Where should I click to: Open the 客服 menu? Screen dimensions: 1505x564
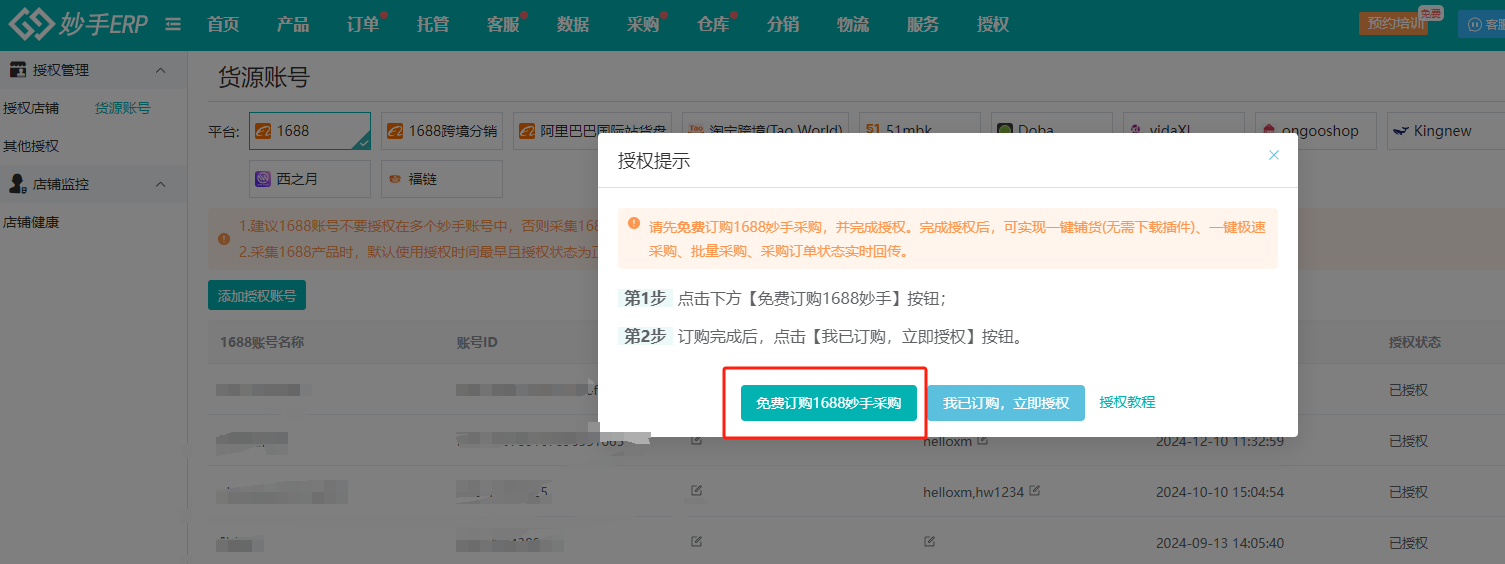click(503, 25)
